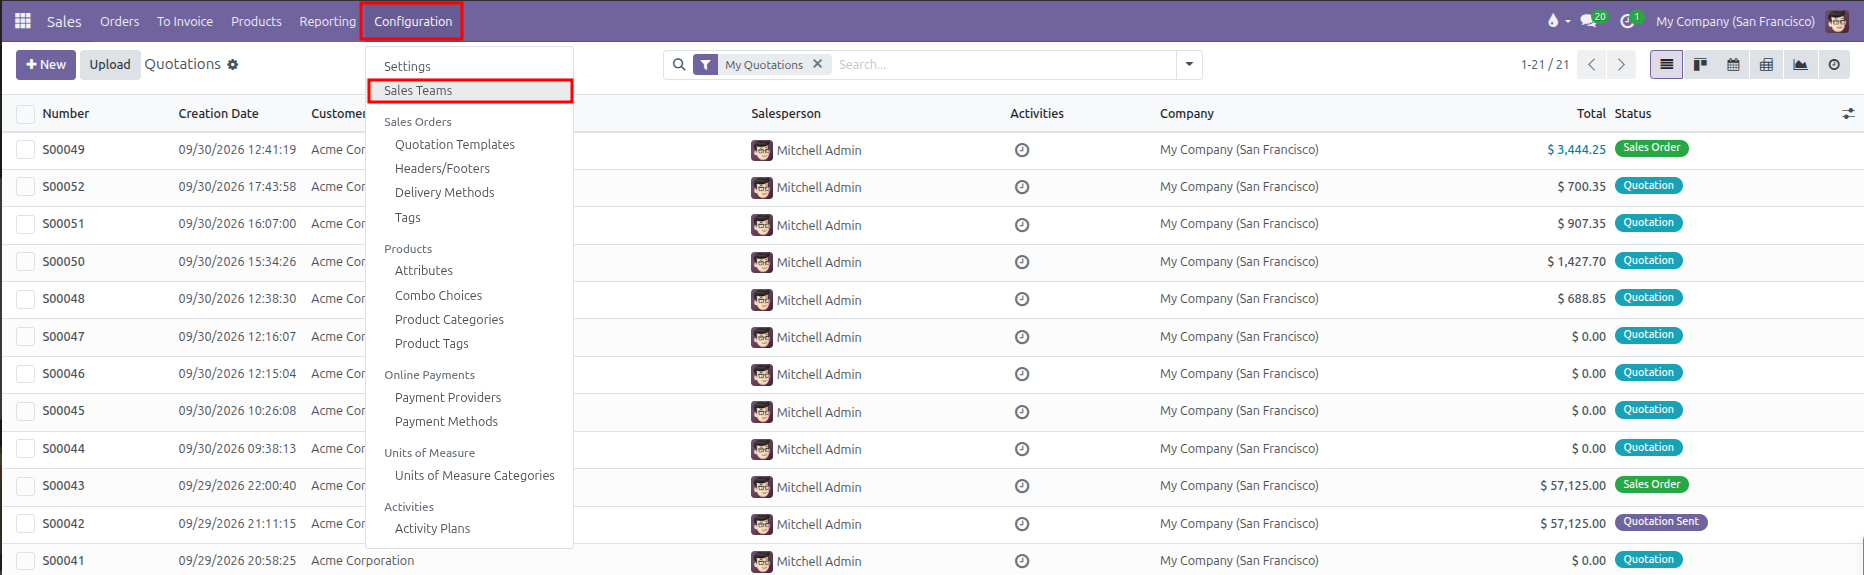This screenshot has width=1864, height=575.
Task: Click Sales Order status badge of S00049
Action: coord(1651,148)
